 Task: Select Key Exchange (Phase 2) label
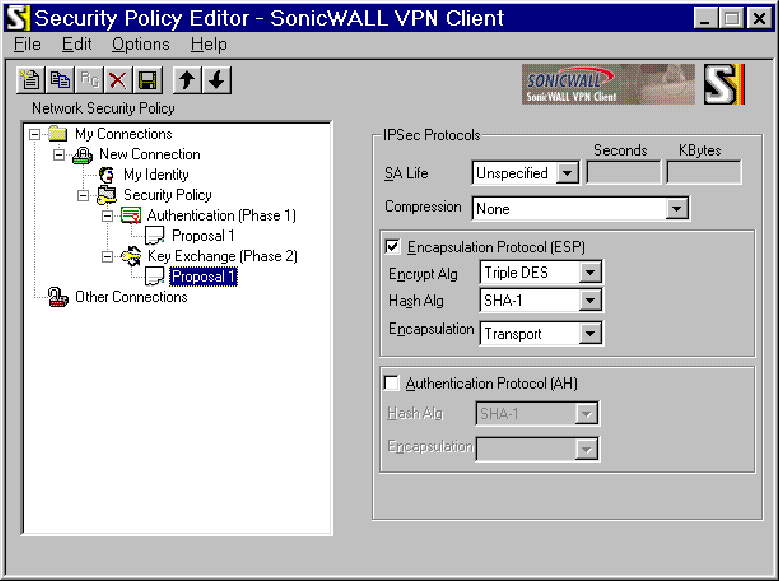223,256
